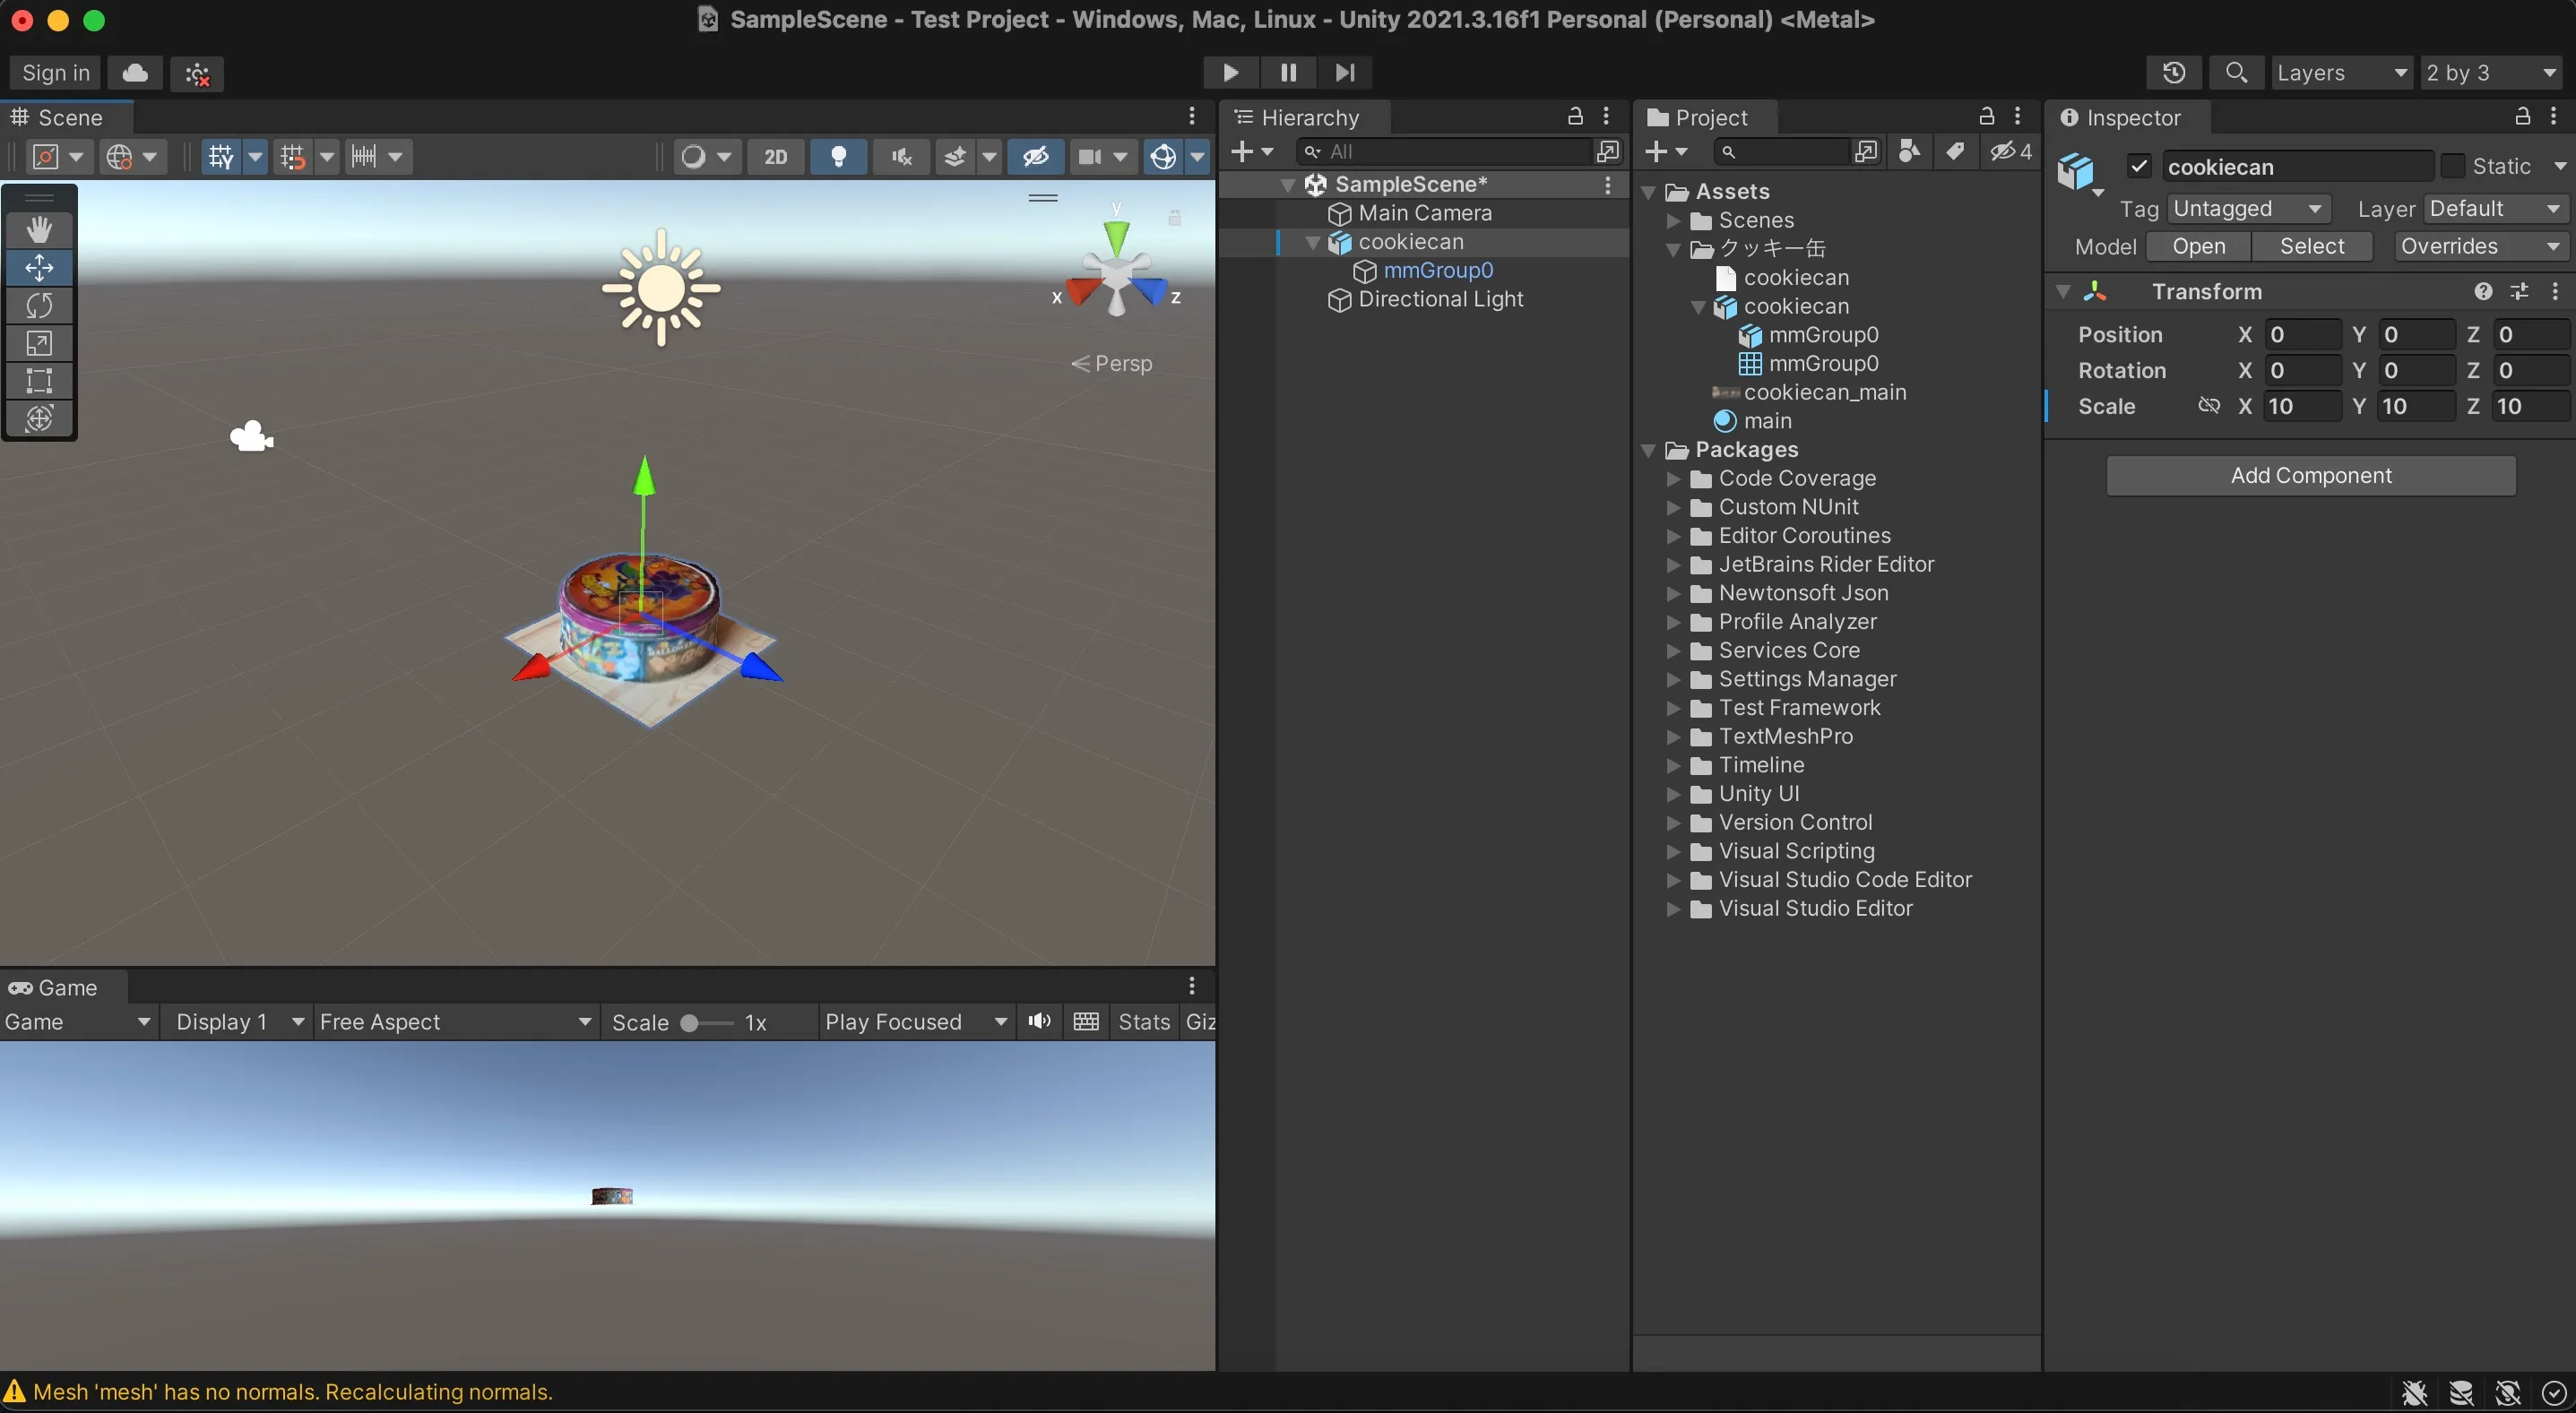Screen dimensions: 2576x1413
Task: Enable the Static checkbox
Action: (x=2452, y=166)
